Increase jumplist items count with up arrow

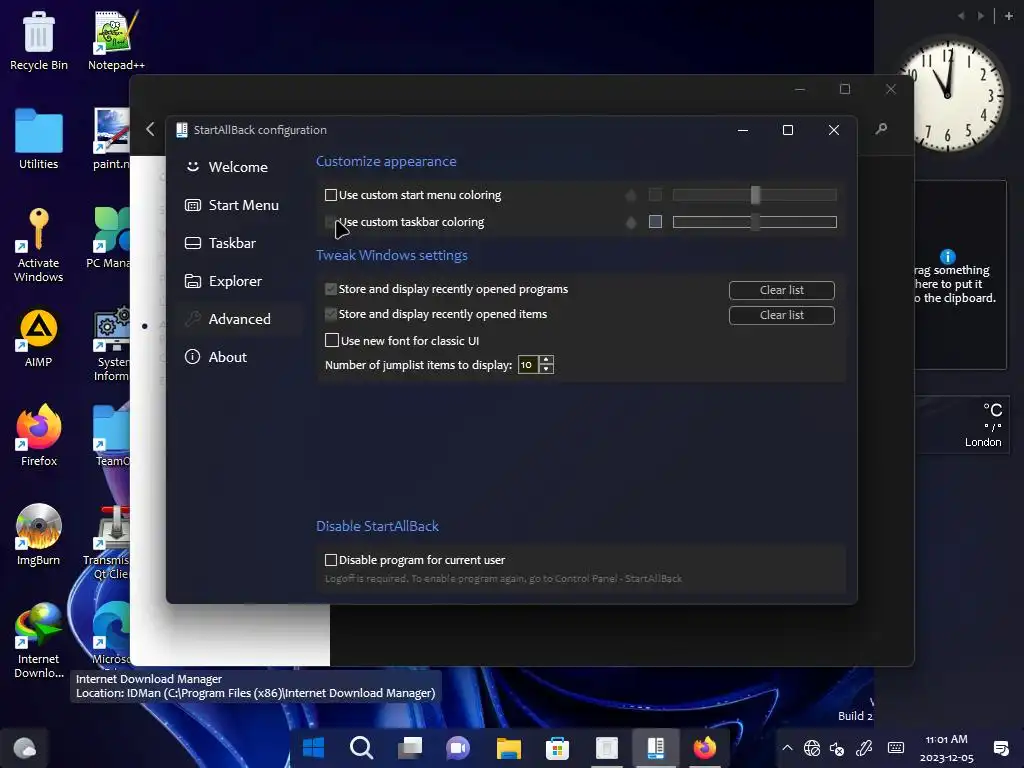[x=547, y=360]
